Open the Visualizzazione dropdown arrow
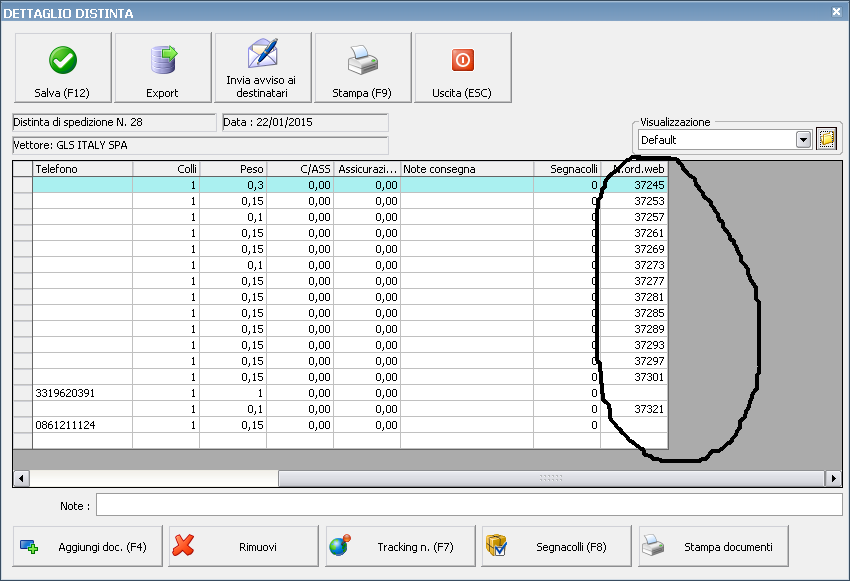The height and width of the screenshot is (581, 850). pos(803,140)
